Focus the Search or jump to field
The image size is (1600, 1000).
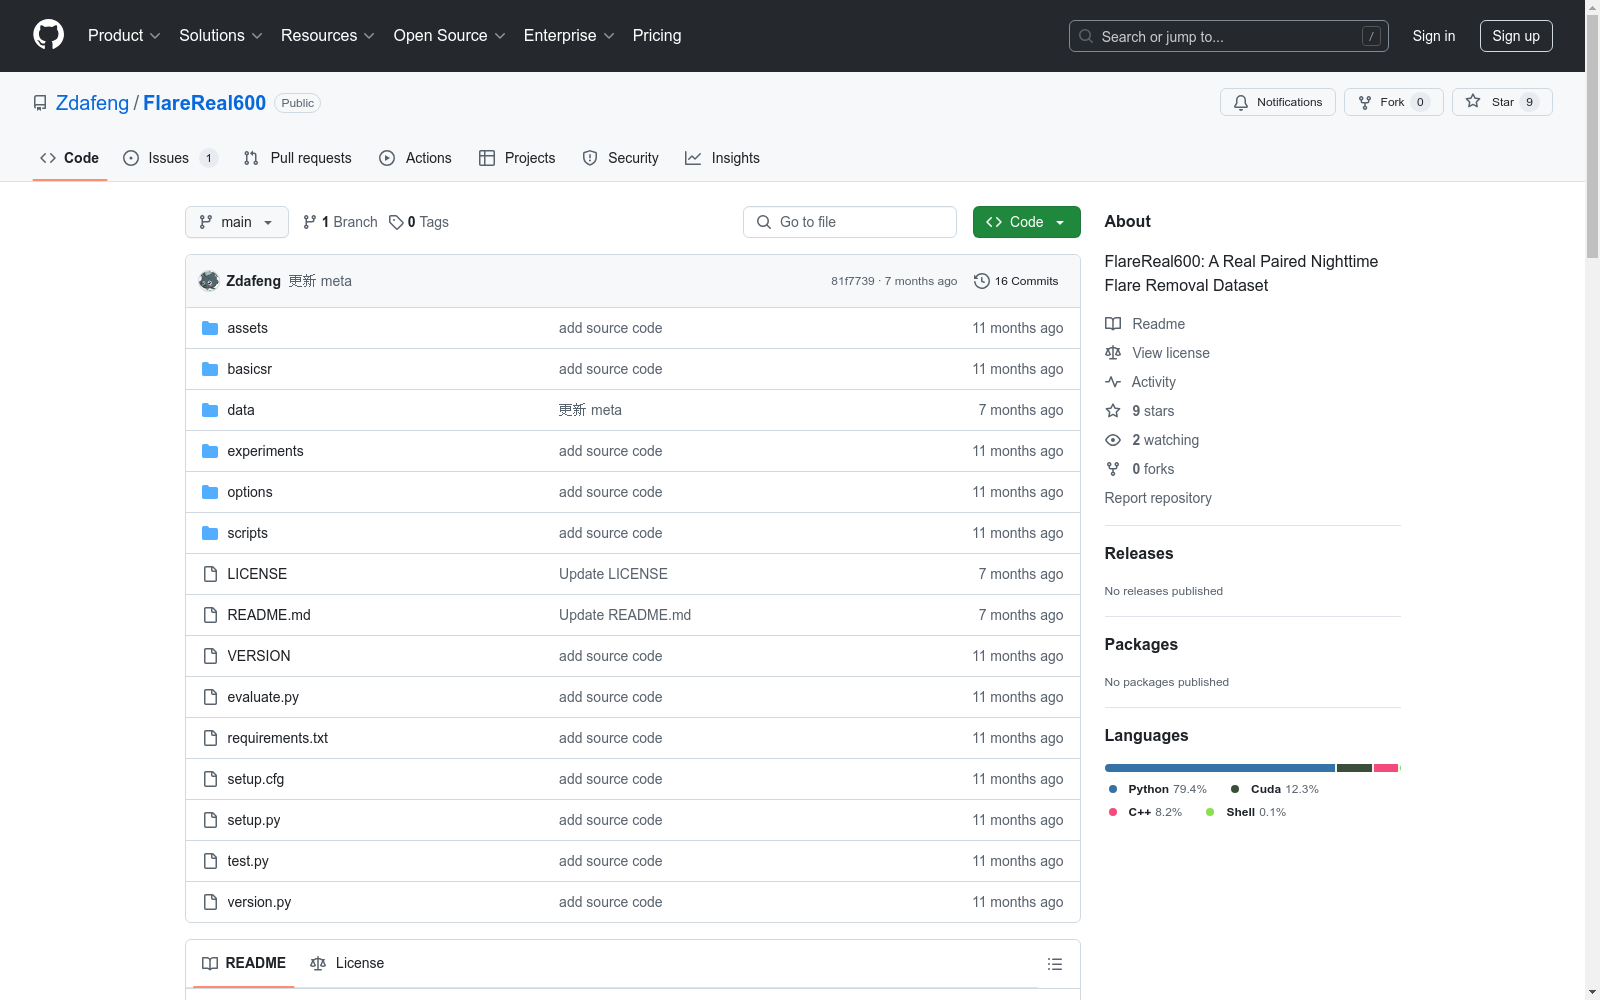point(1229,36)
